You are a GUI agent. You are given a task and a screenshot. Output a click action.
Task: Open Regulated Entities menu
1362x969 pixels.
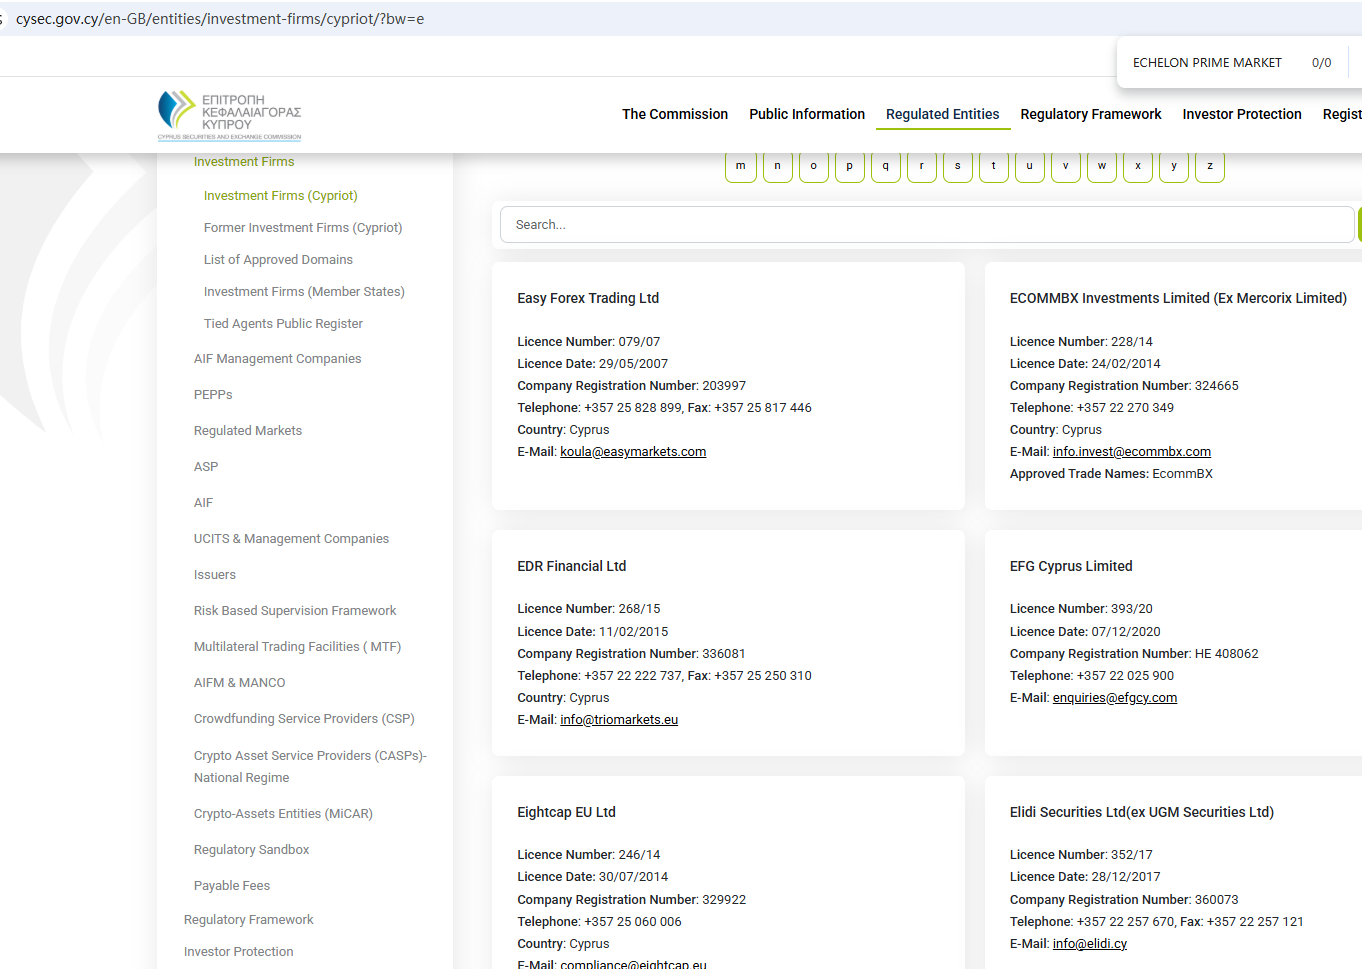click(x=942, y=114)
